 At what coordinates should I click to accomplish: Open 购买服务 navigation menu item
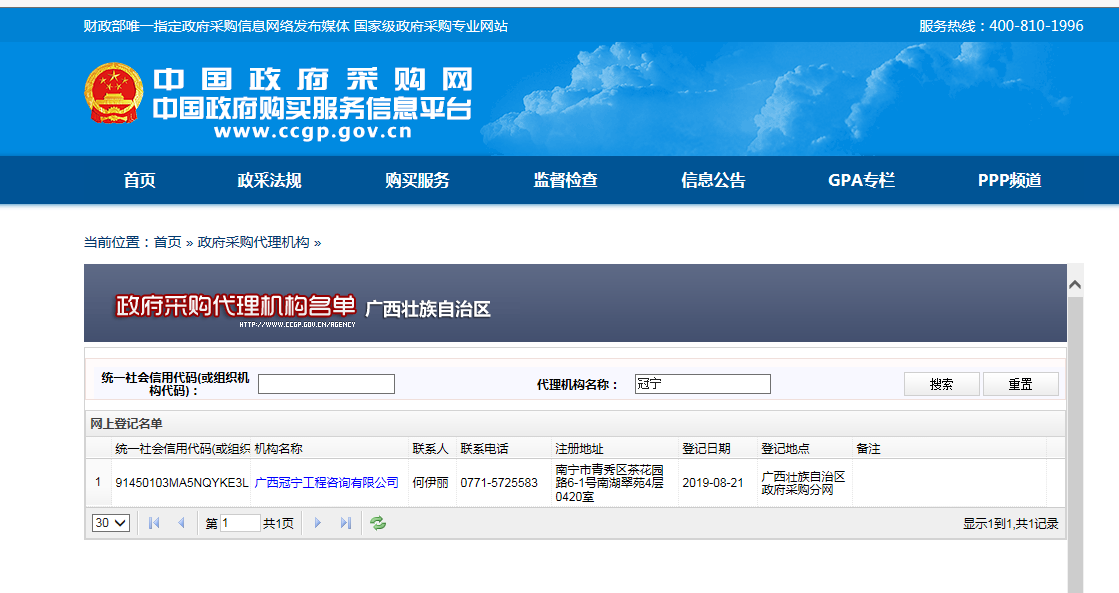click(x=417, y=180)
